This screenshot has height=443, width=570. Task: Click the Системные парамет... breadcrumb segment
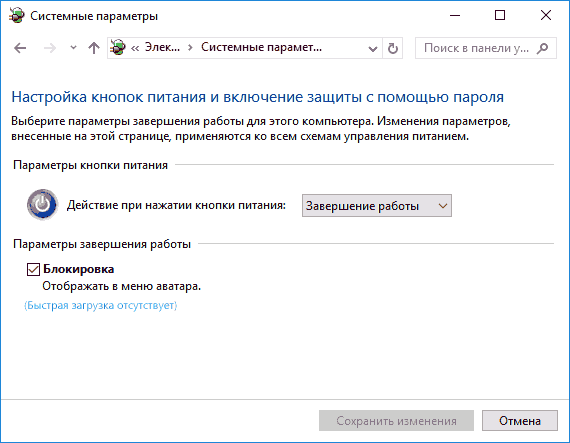[261, 47]
